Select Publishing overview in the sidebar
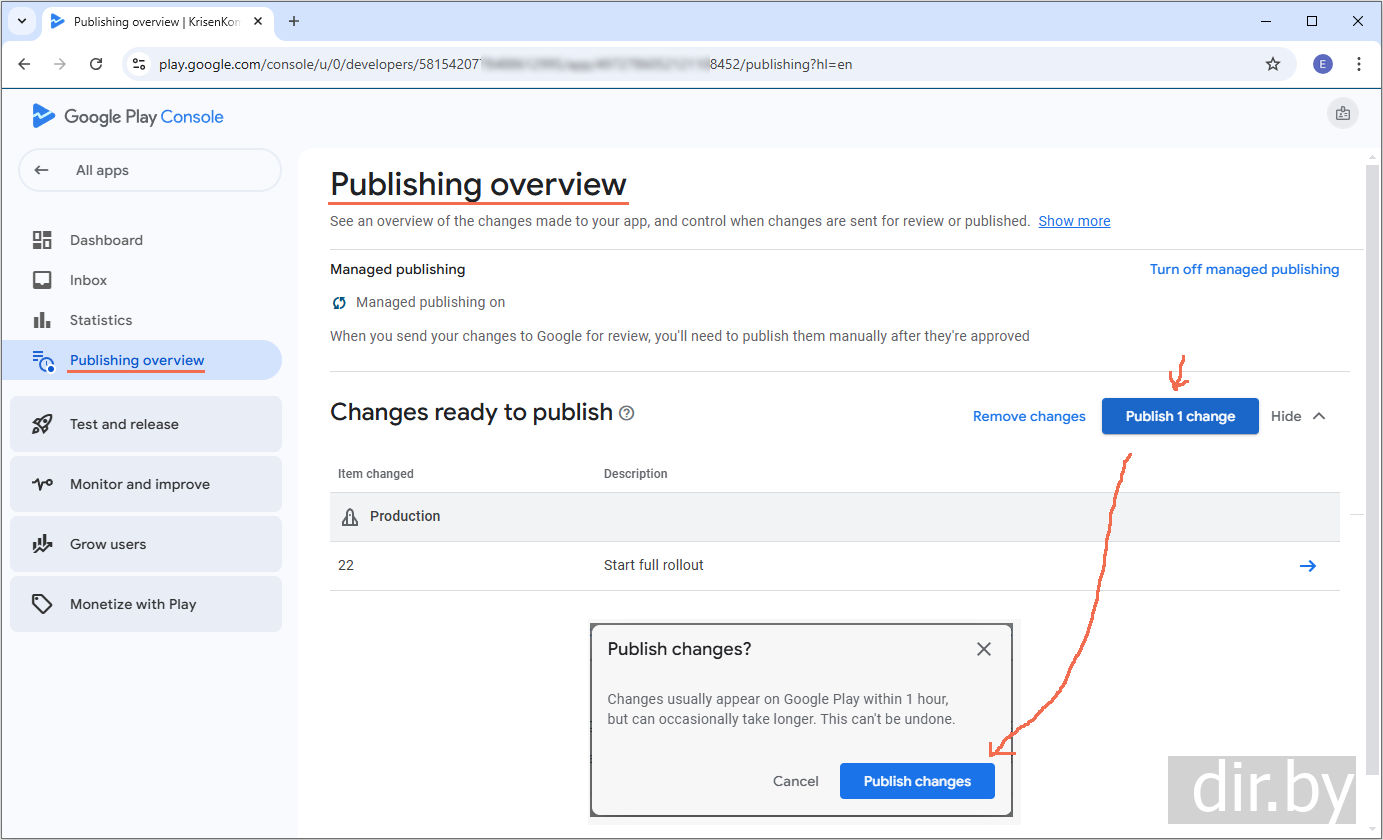This screenshot has width=1383, height=840. point(137,360)
